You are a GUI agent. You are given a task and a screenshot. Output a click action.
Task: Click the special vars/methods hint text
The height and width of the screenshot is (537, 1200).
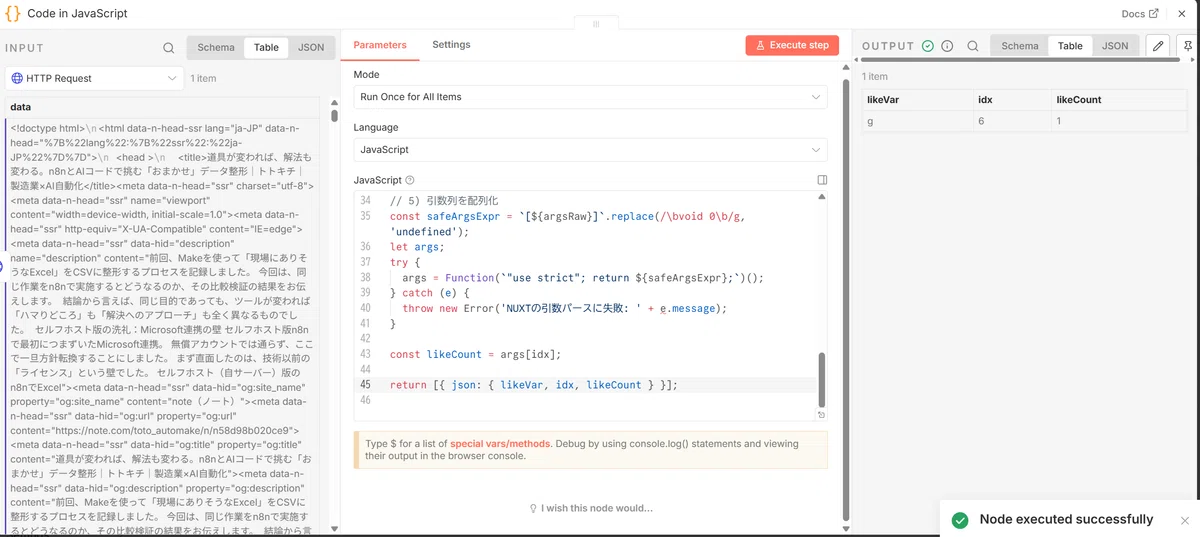click(x=500, y=443)
